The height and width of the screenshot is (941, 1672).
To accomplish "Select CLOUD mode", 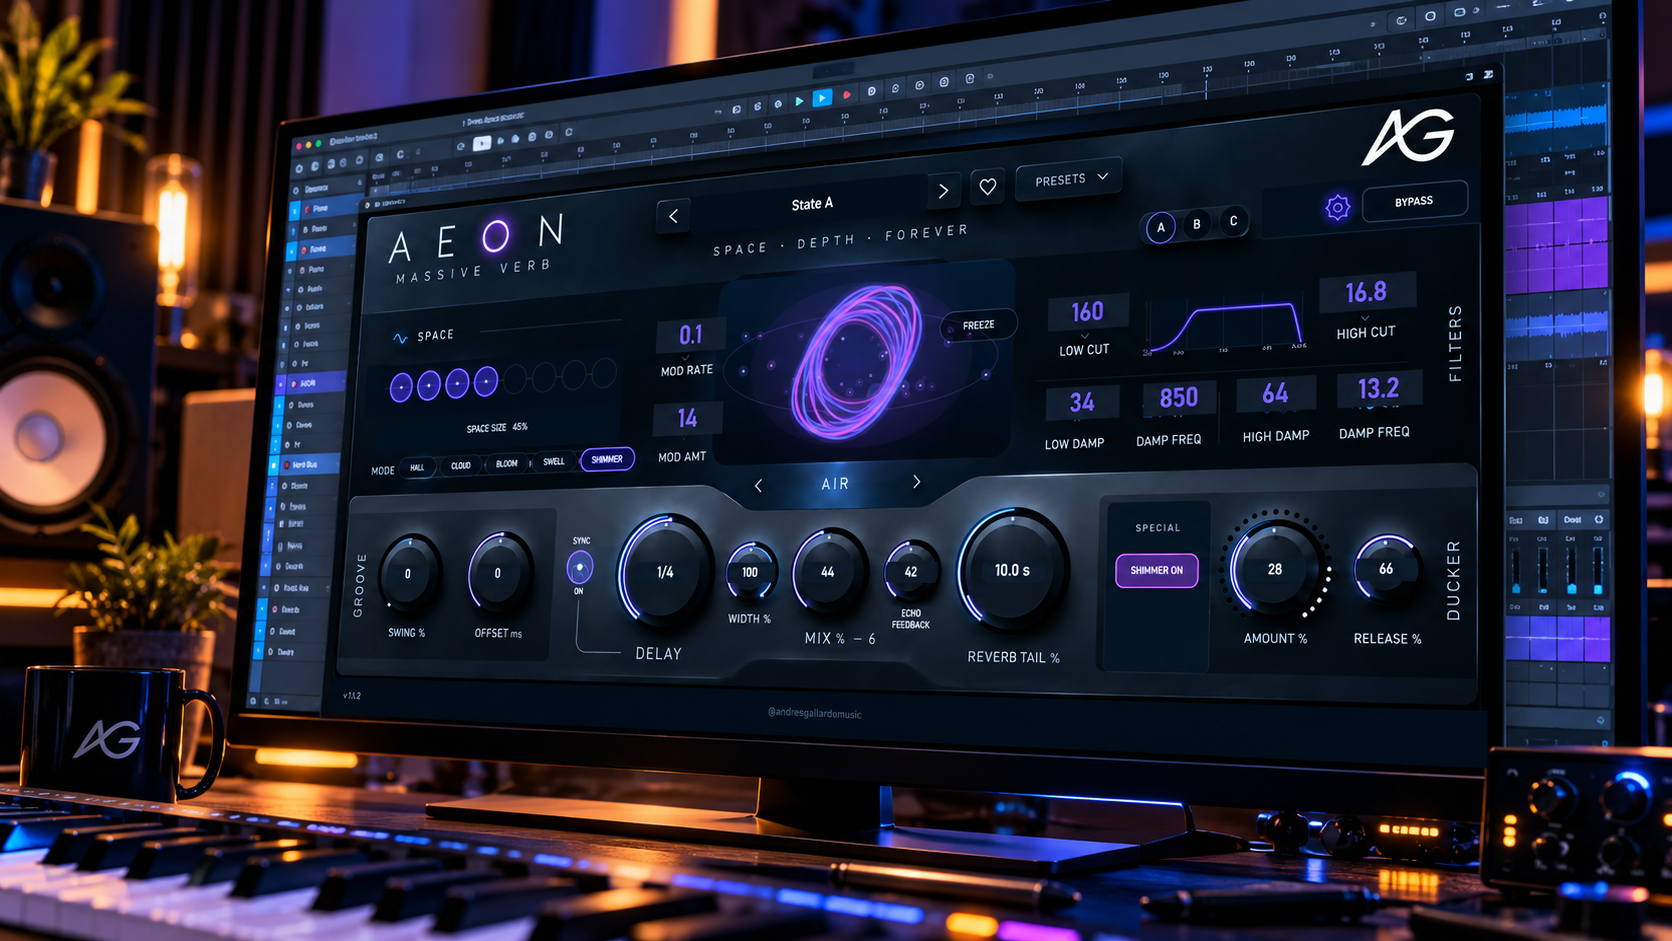I will point(461,465).
